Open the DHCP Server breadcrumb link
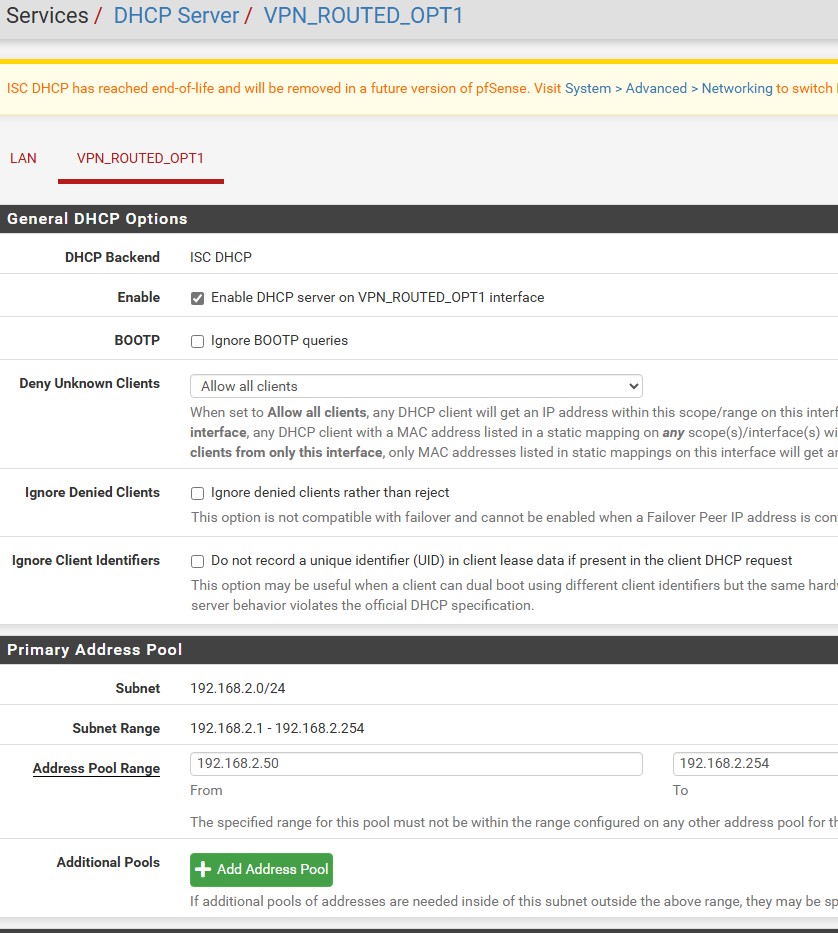Image resolution: width=838 pixels, height=933 pixels. [176, 16]
